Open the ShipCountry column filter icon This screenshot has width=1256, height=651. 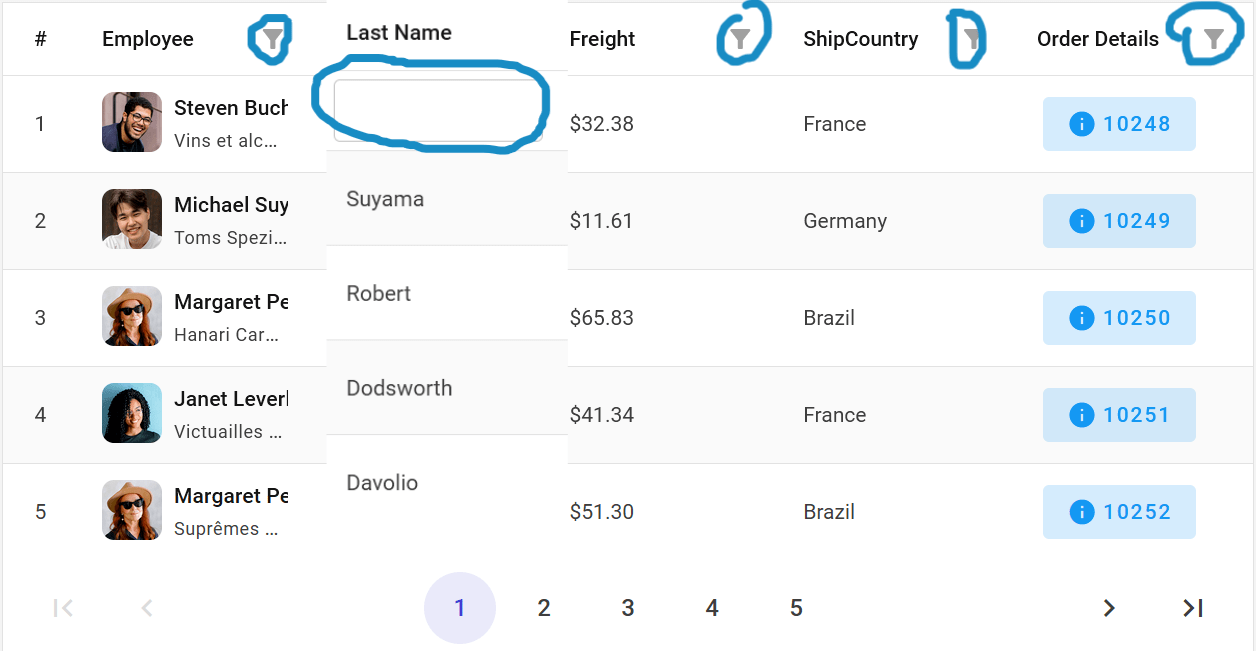tap(972, 39)
